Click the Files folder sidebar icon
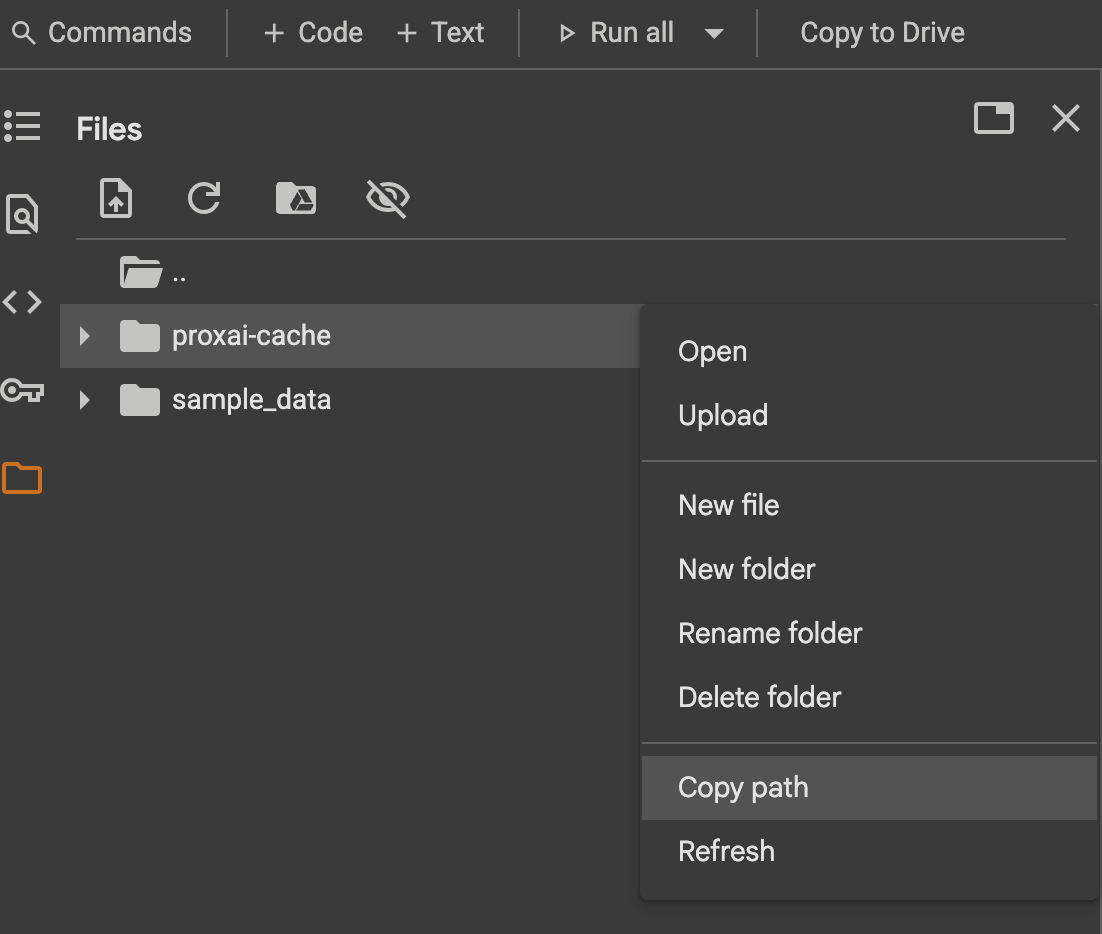The height and width of the screenshot is (934, 1102). 22,479
